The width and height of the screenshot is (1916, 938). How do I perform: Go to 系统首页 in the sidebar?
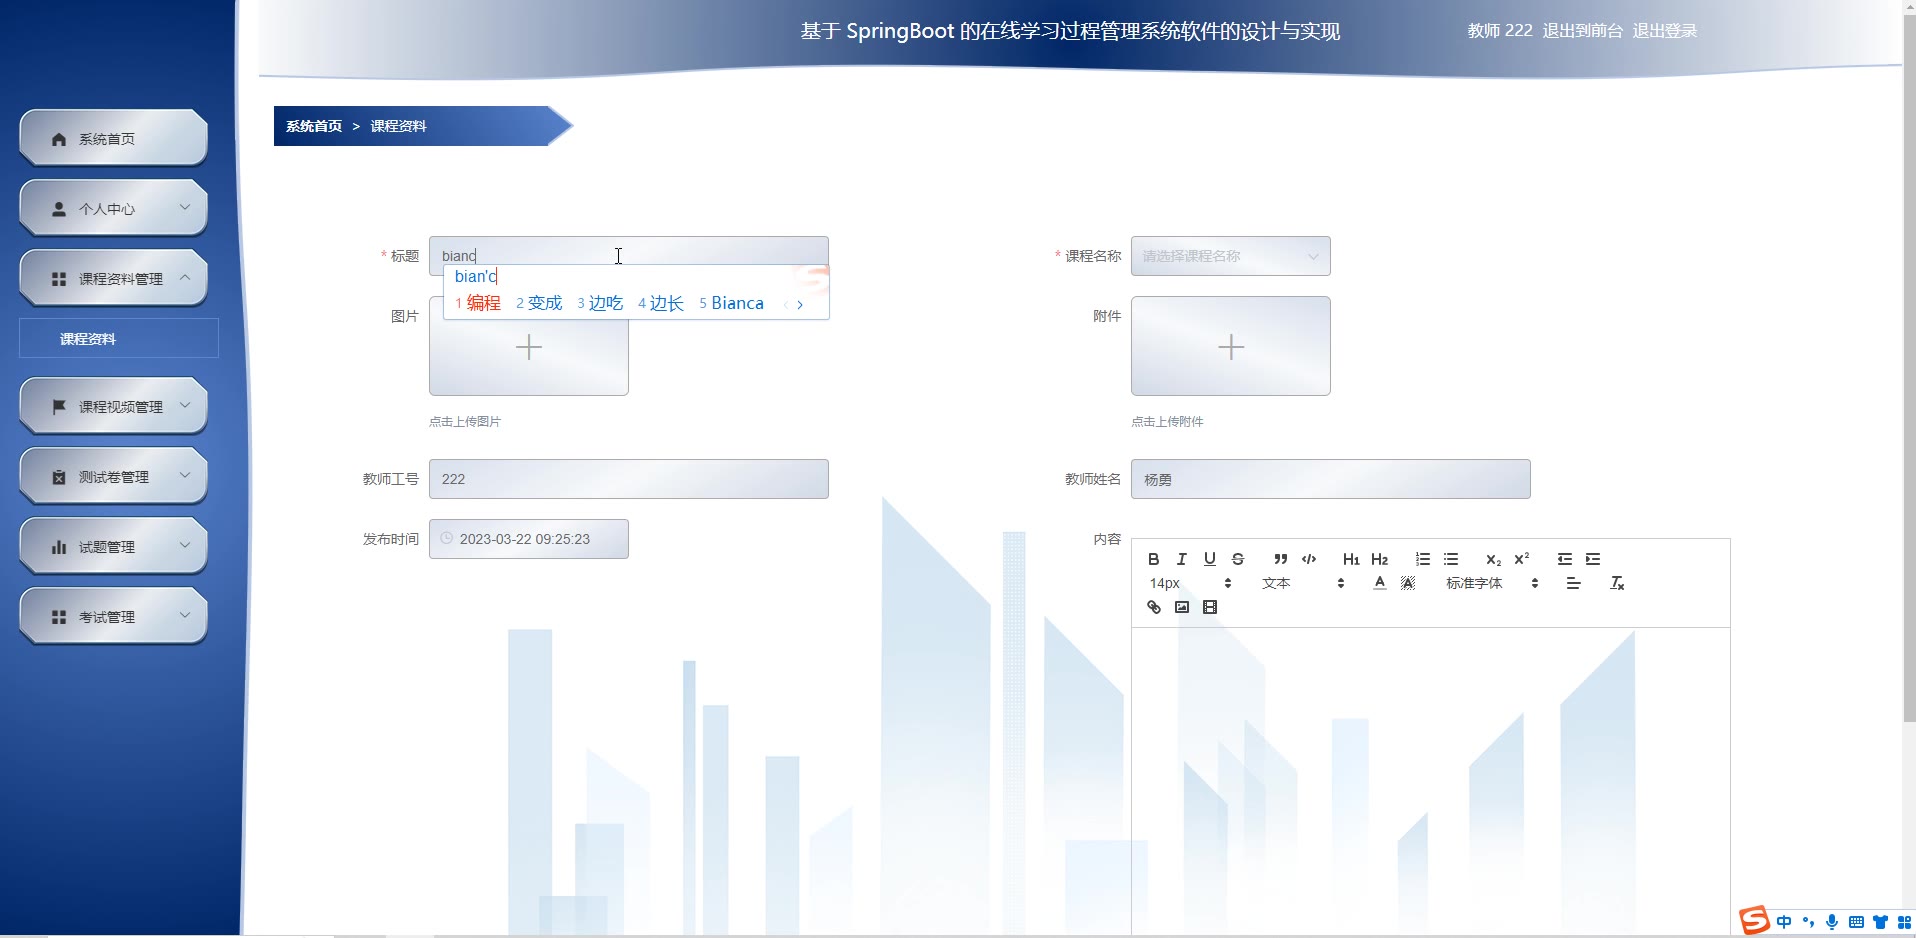coord(113,138)
